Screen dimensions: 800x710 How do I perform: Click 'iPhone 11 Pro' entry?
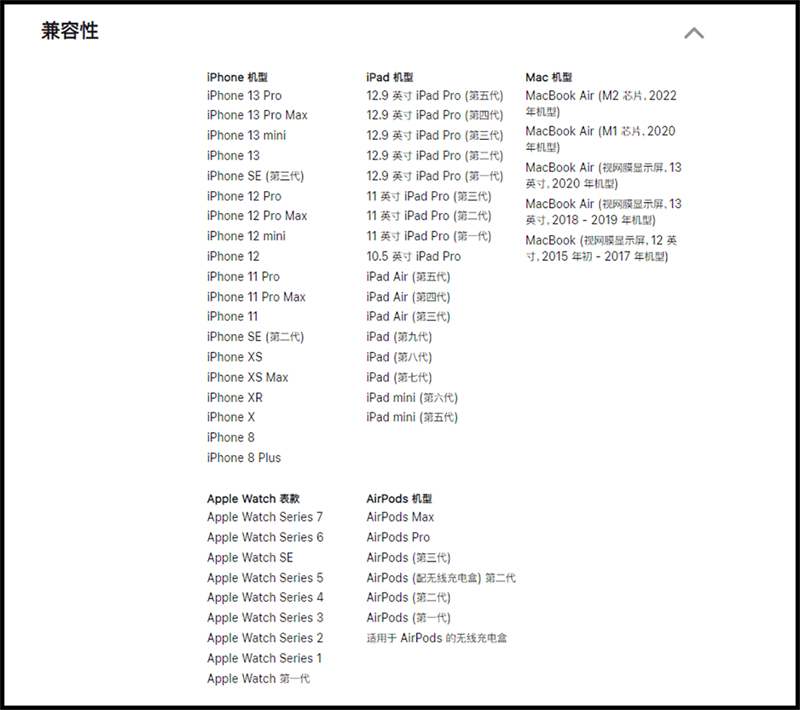243,276
